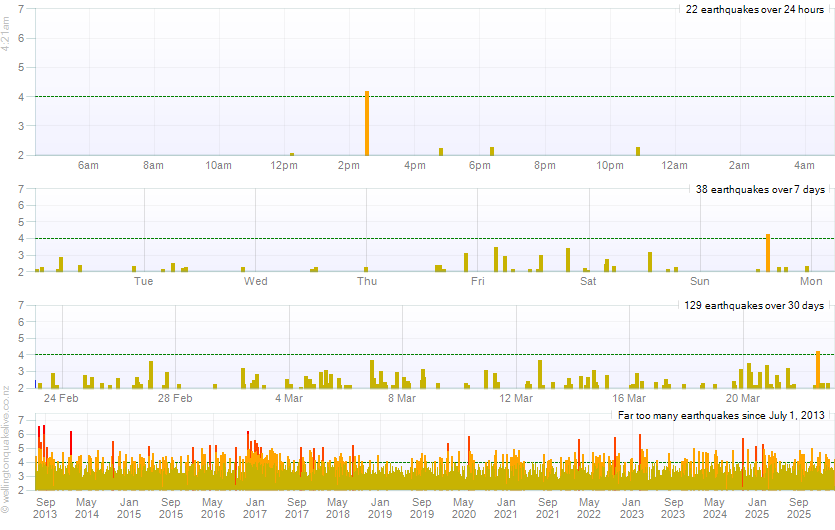
Task: Click the tall orange bar after 2pm
Action: tap(367, 123)
